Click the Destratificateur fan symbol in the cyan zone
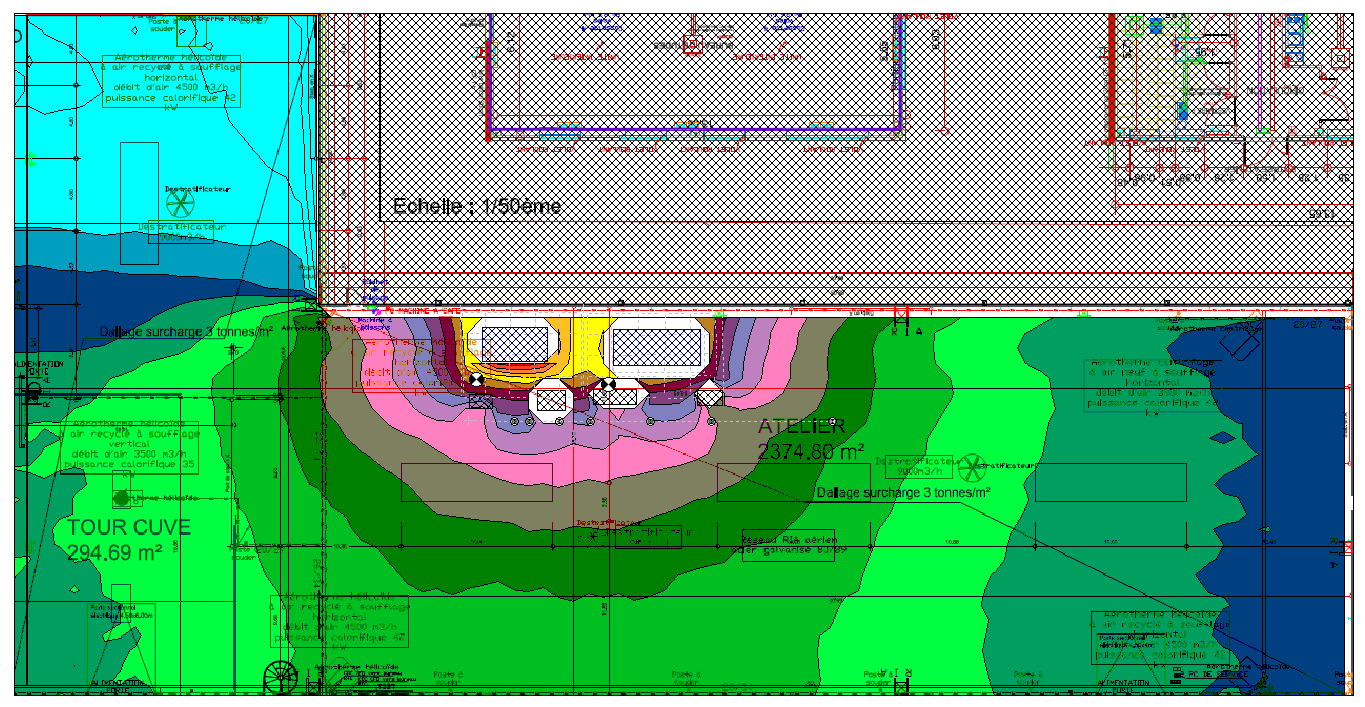The width and height of the screenshot is (1365, 707). 180,203
